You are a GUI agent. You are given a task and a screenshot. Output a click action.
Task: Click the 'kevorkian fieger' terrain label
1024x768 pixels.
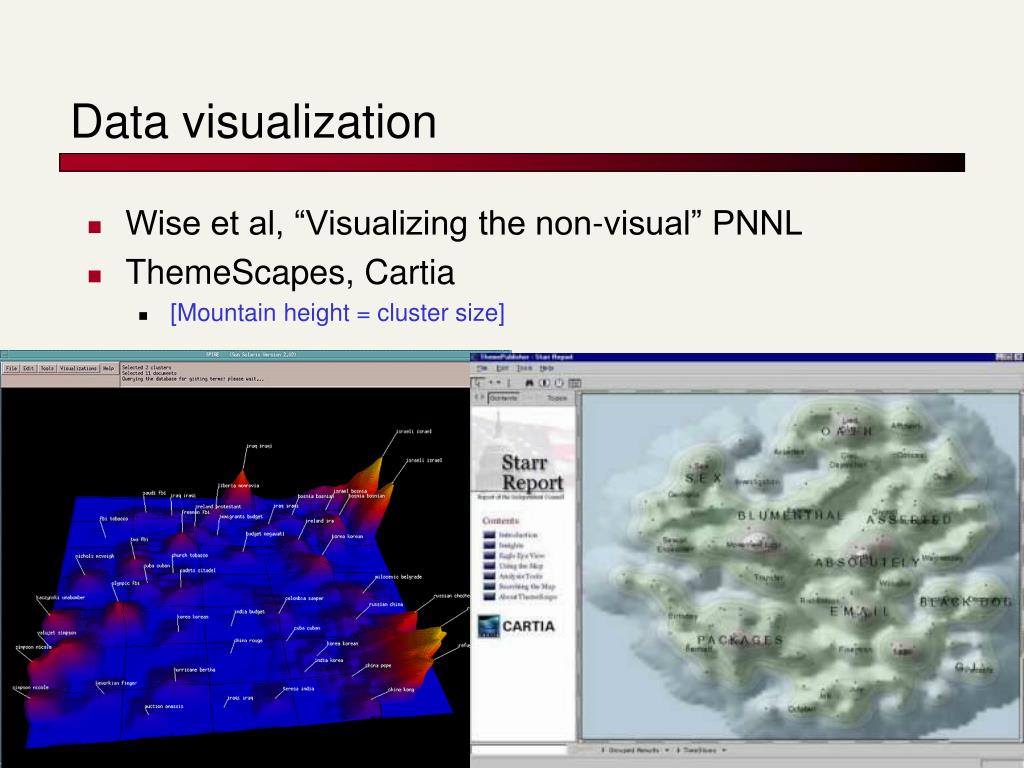point(116,684)
